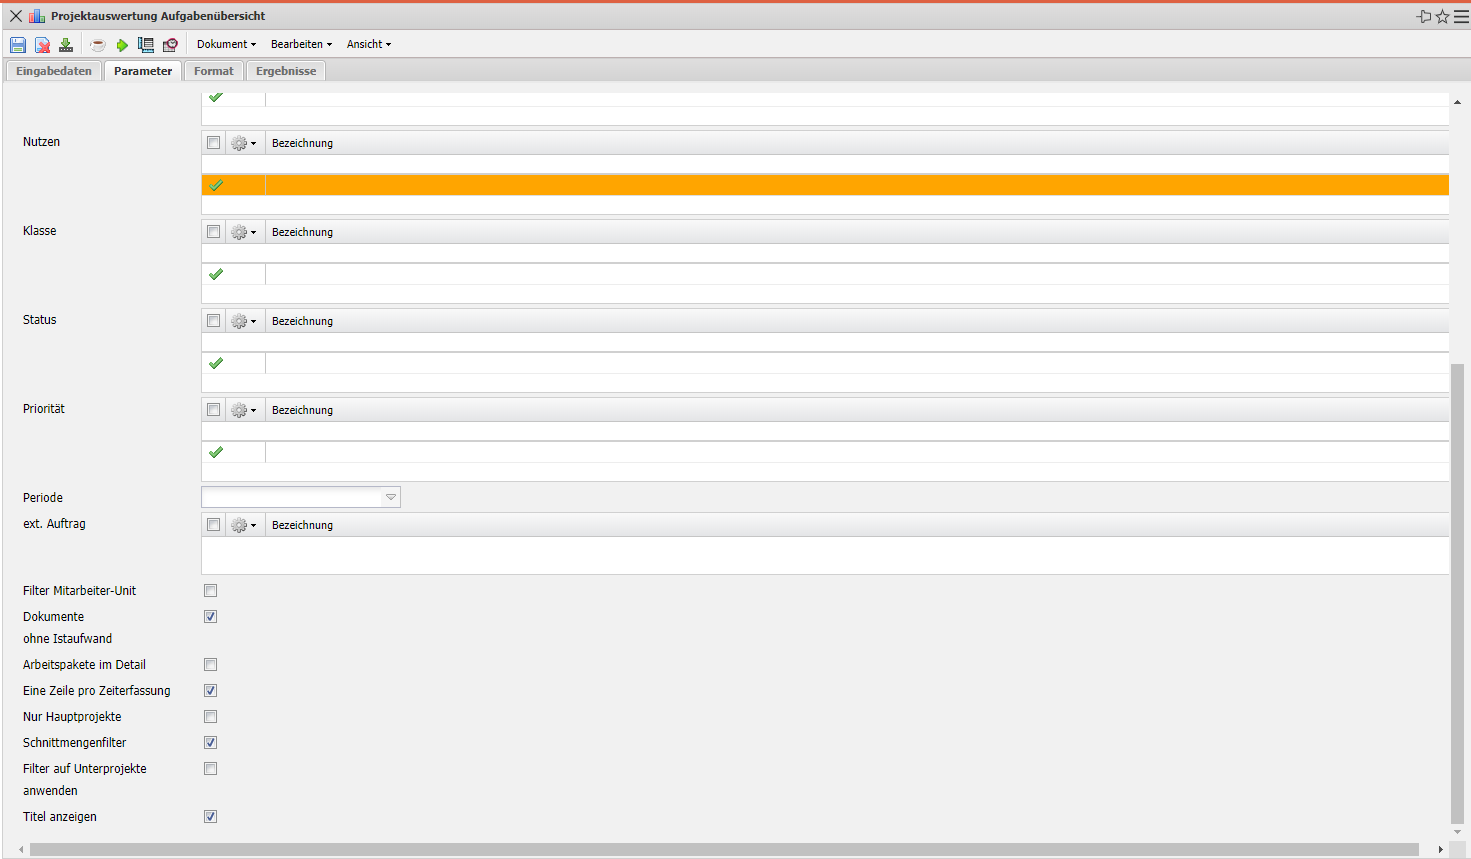1471x859 pixels.
Task: Open the hamburger menu at top right
Action: click(1461, 16)
